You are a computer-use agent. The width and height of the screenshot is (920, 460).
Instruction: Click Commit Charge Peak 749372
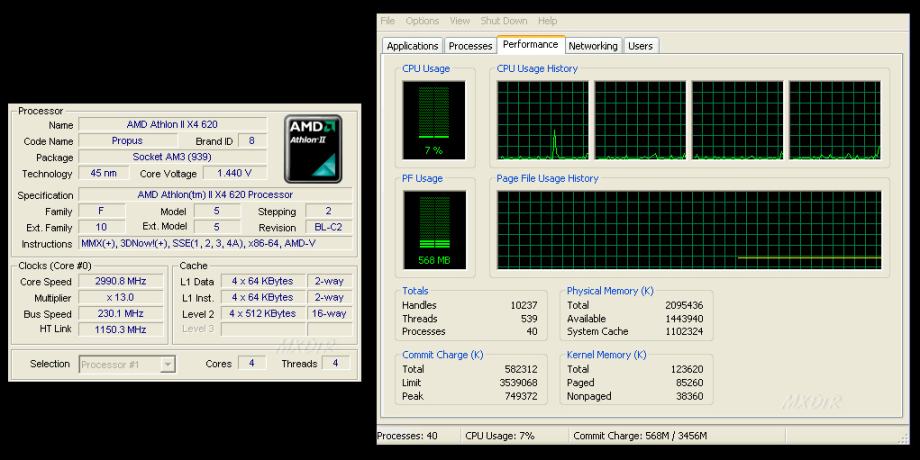pyautogui.click(x=521, y=396)
